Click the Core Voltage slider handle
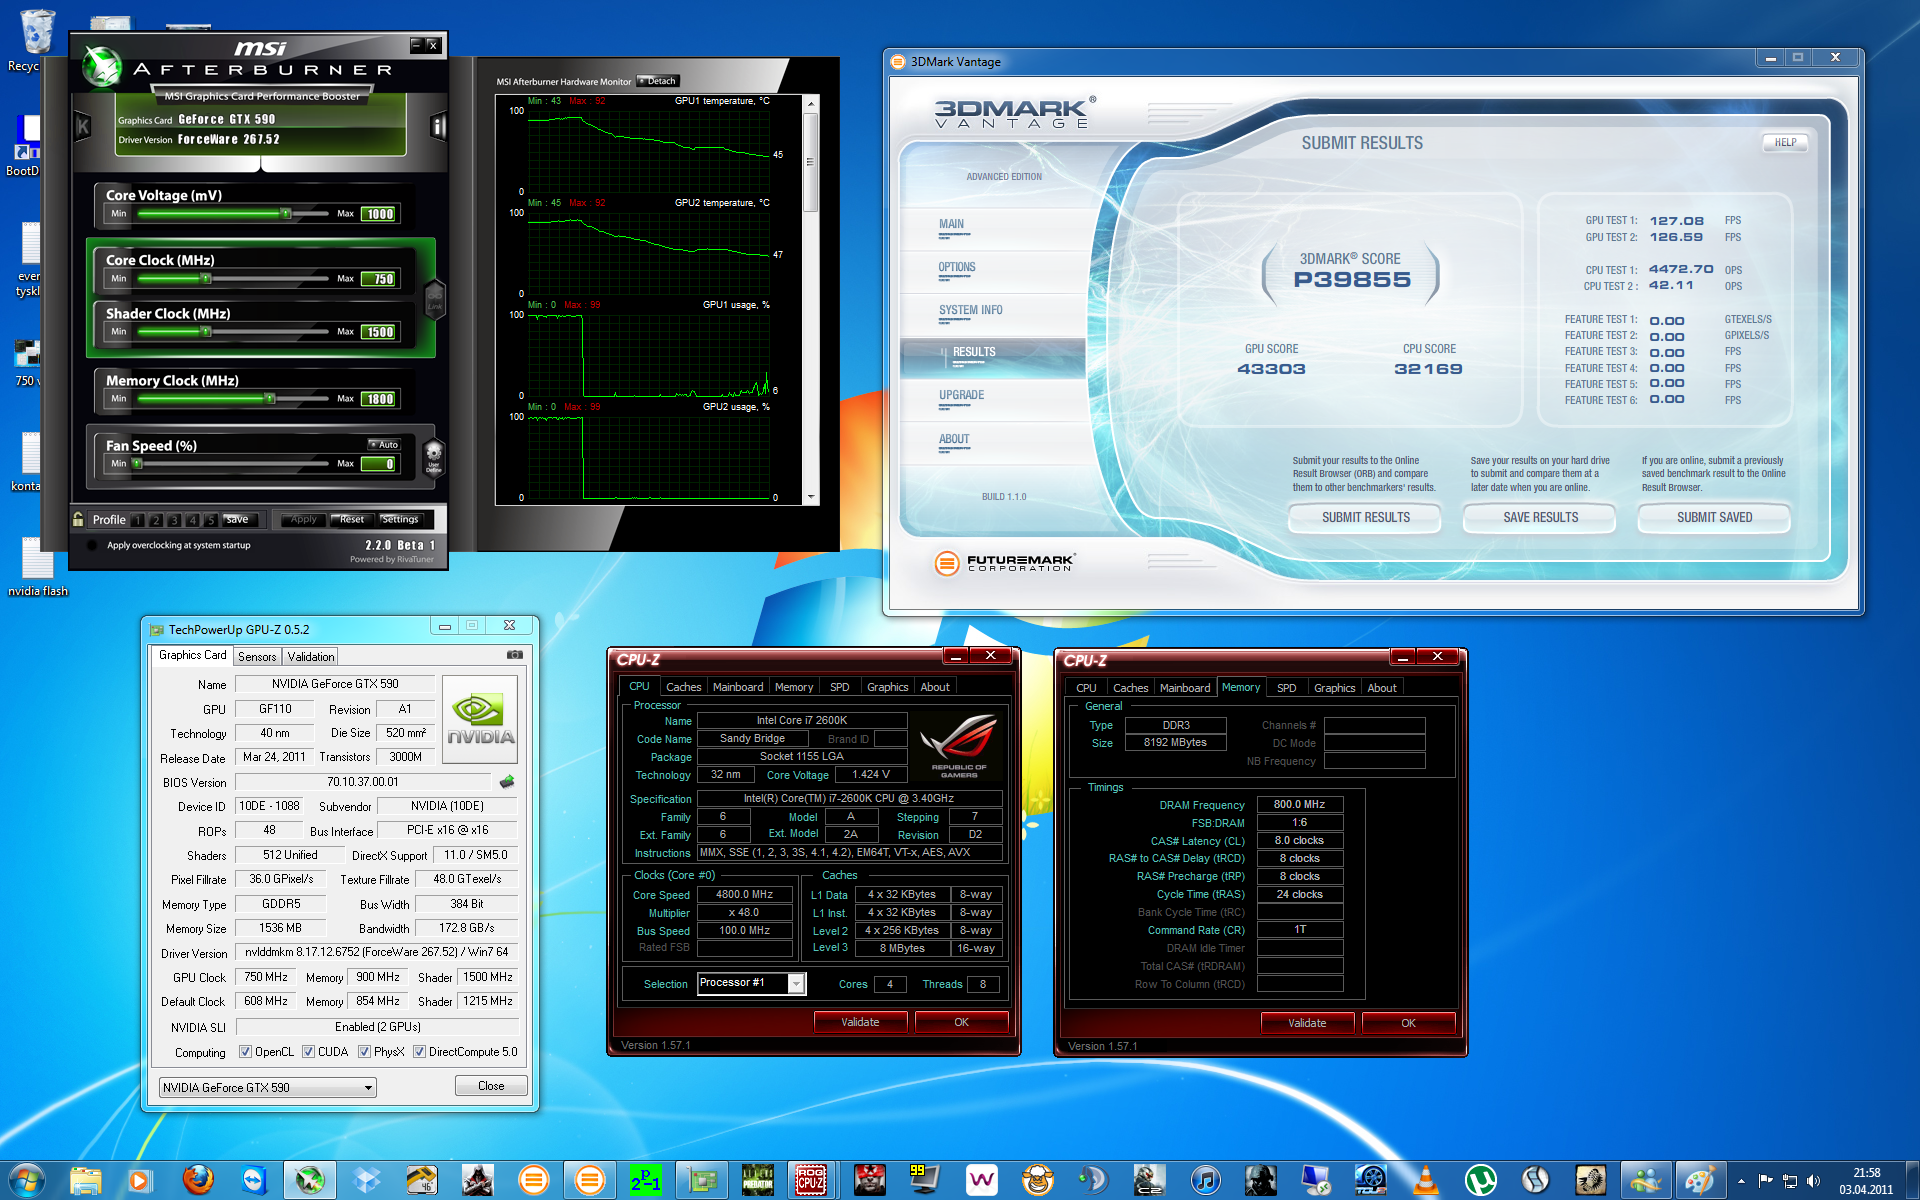Viewport: 1920px width, 1200px height. [286, 213]
